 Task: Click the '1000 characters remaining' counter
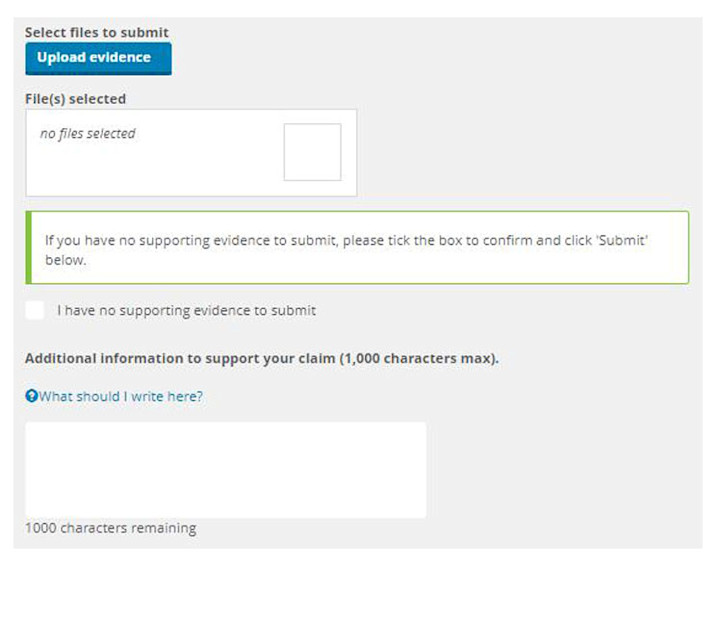(110, 528)
